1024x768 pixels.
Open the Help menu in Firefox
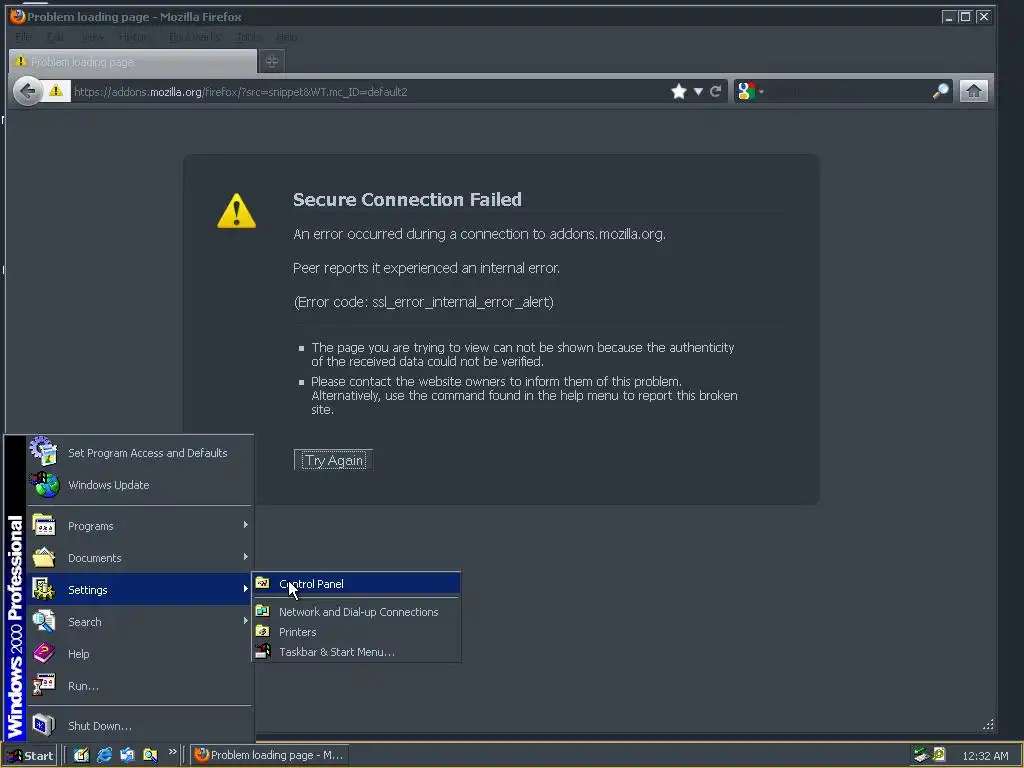(x=287, y=37)
